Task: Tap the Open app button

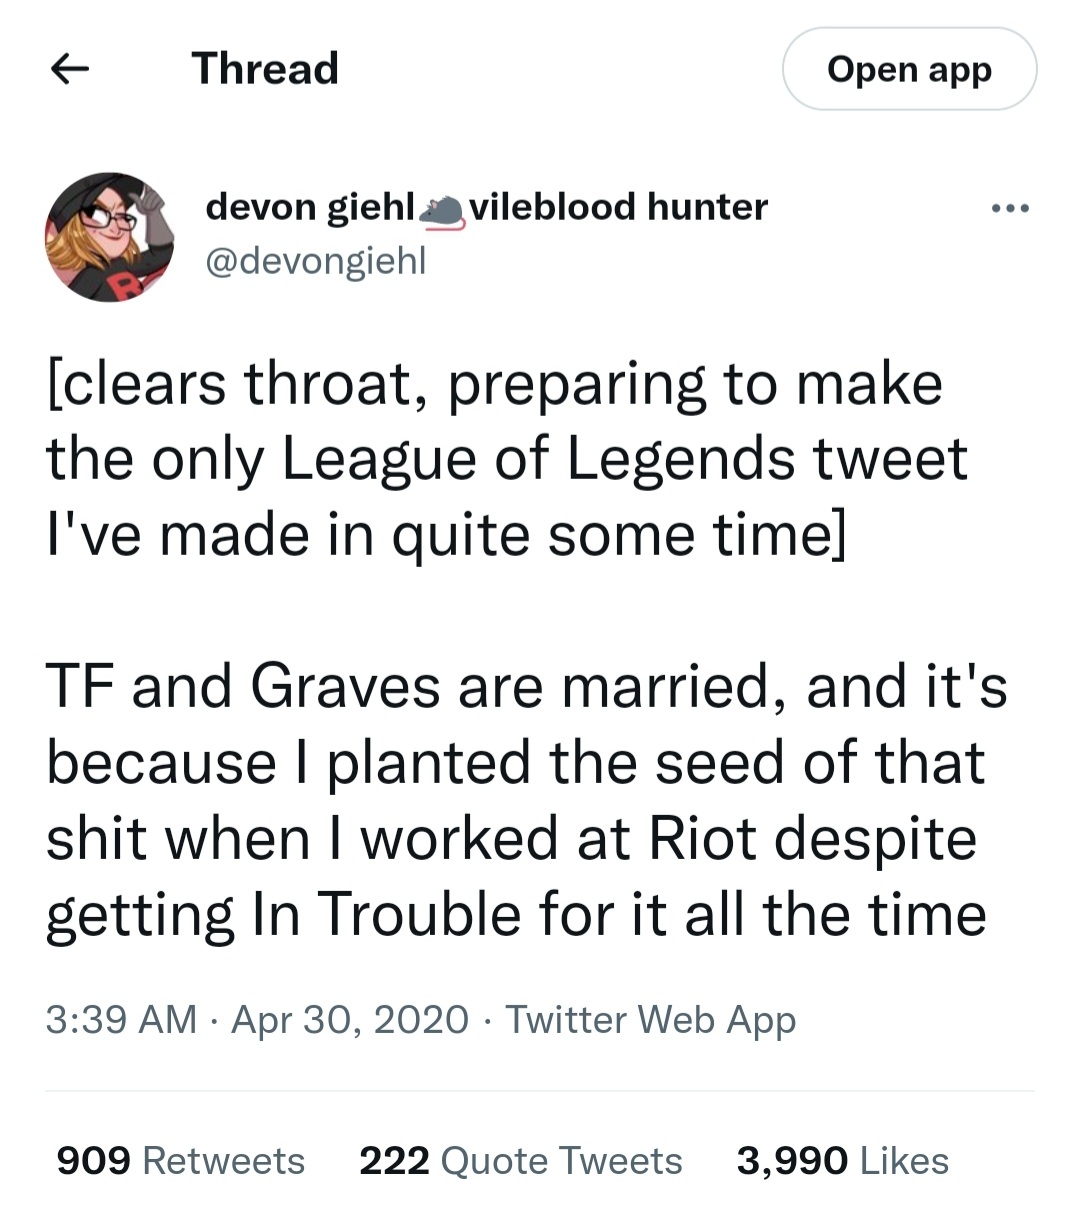Action: click(908, 69)
